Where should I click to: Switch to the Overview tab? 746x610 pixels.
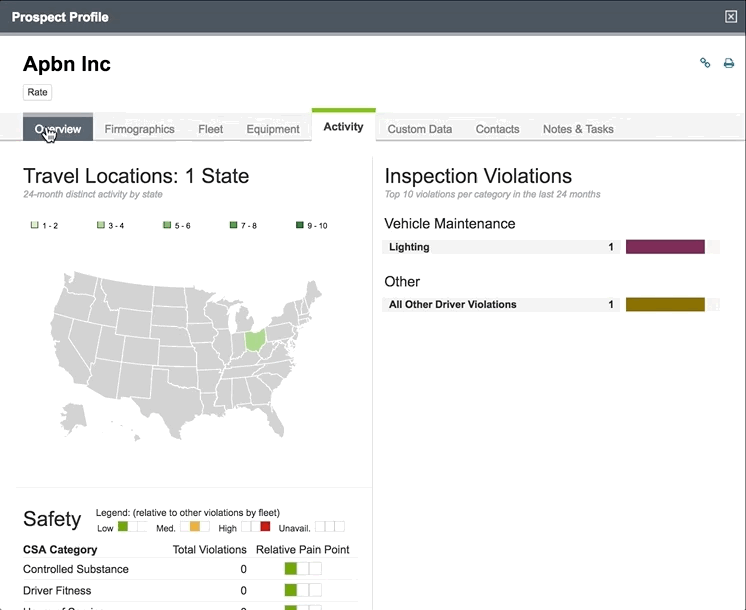58,129
